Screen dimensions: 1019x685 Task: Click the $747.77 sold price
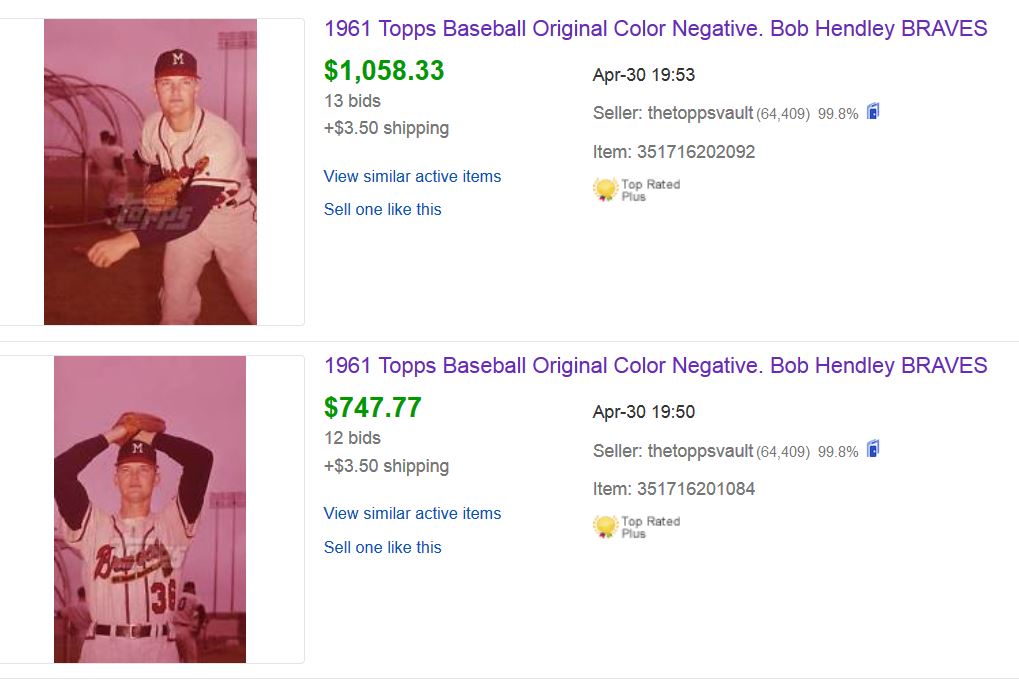[372, 408]
